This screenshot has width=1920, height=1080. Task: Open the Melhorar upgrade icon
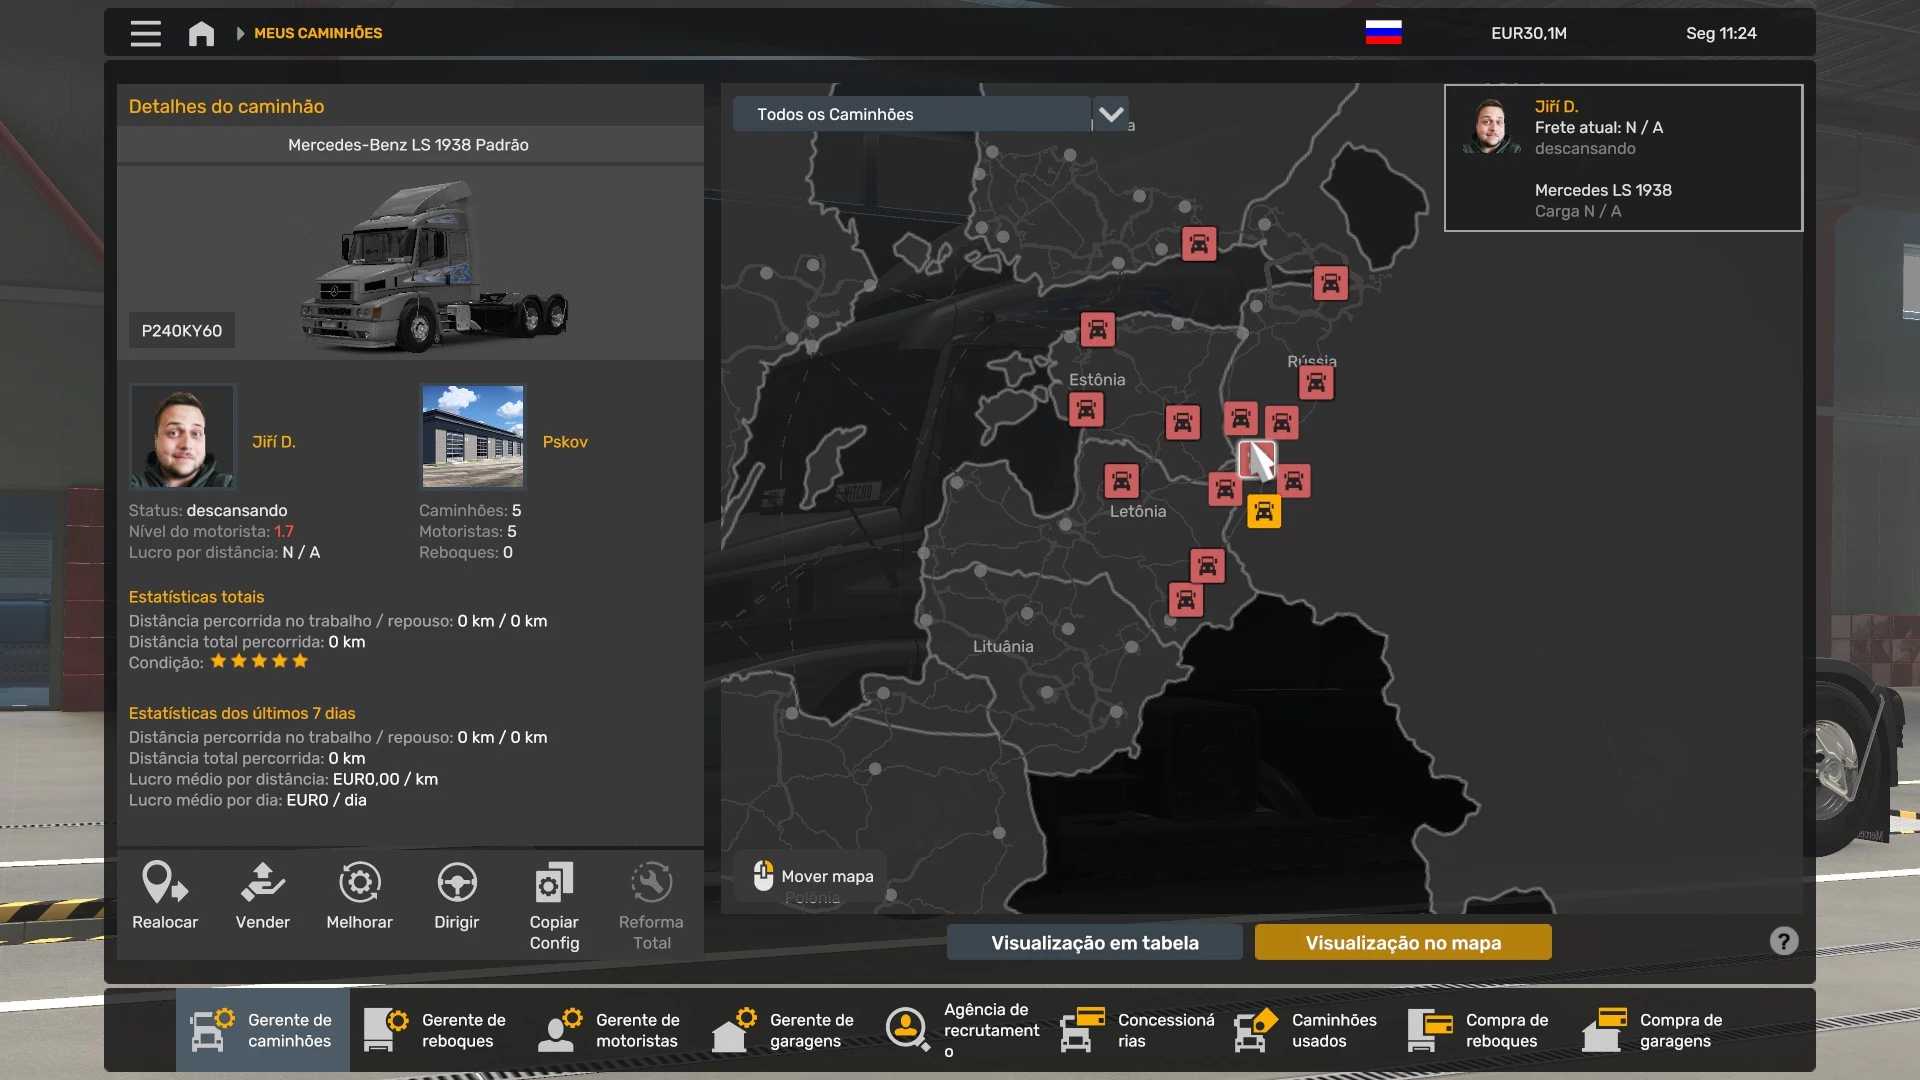coord(359,884)
